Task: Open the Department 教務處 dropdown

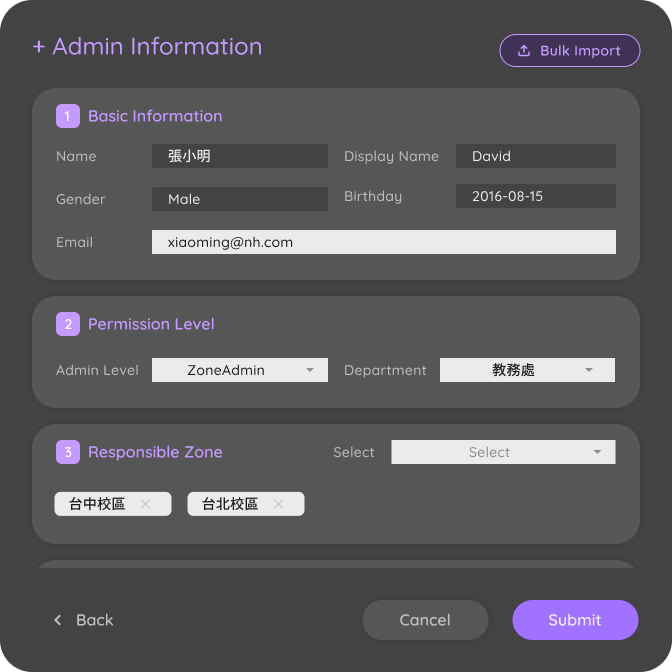Action: [x=527, y=370]
